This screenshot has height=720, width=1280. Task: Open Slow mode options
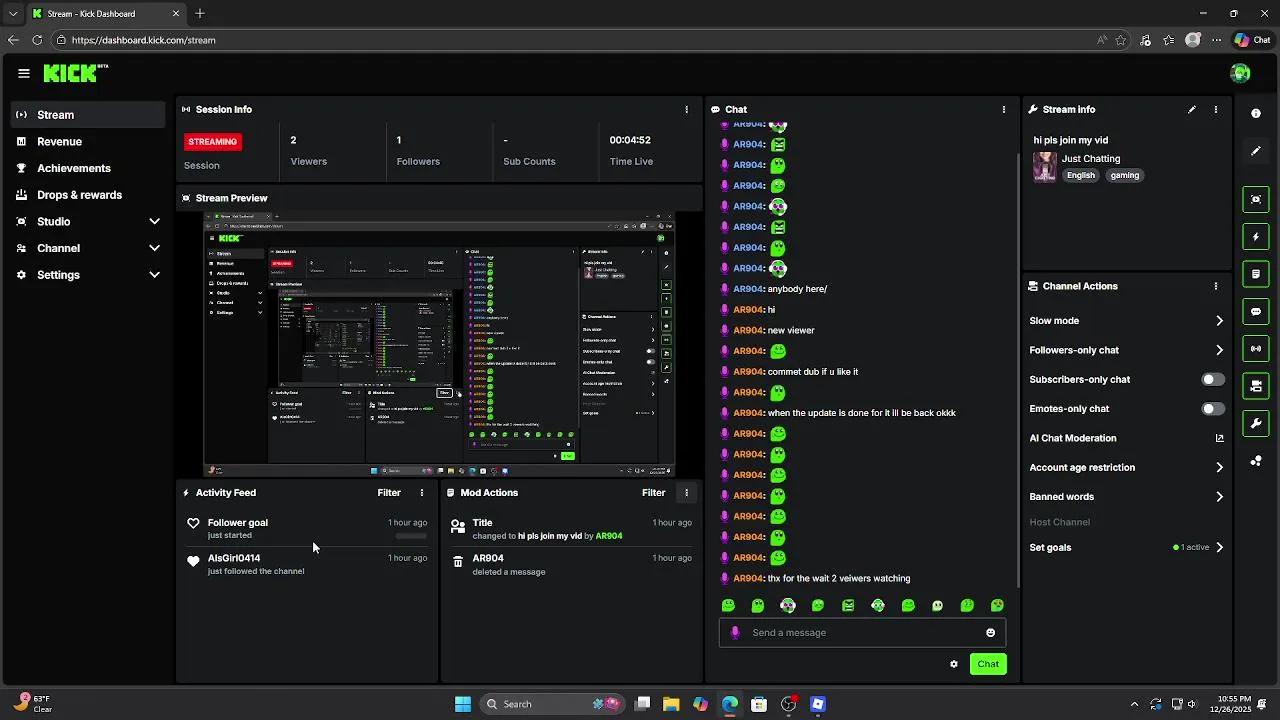1126,321
